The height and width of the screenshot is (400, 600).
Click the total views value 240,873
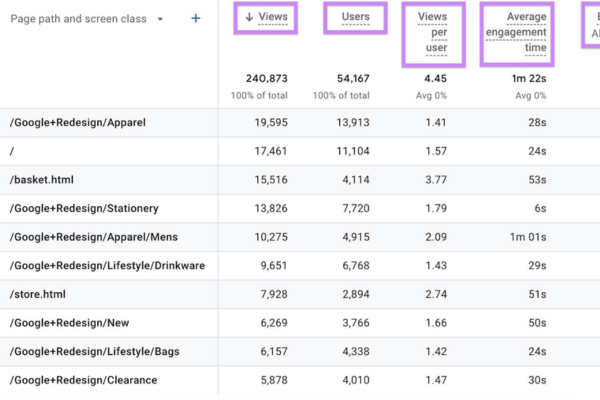pos(267,78)
